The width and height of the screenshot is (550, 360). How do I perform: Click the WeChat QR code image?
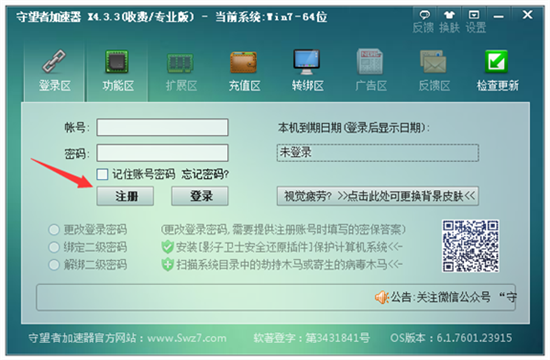click(470, 246)
